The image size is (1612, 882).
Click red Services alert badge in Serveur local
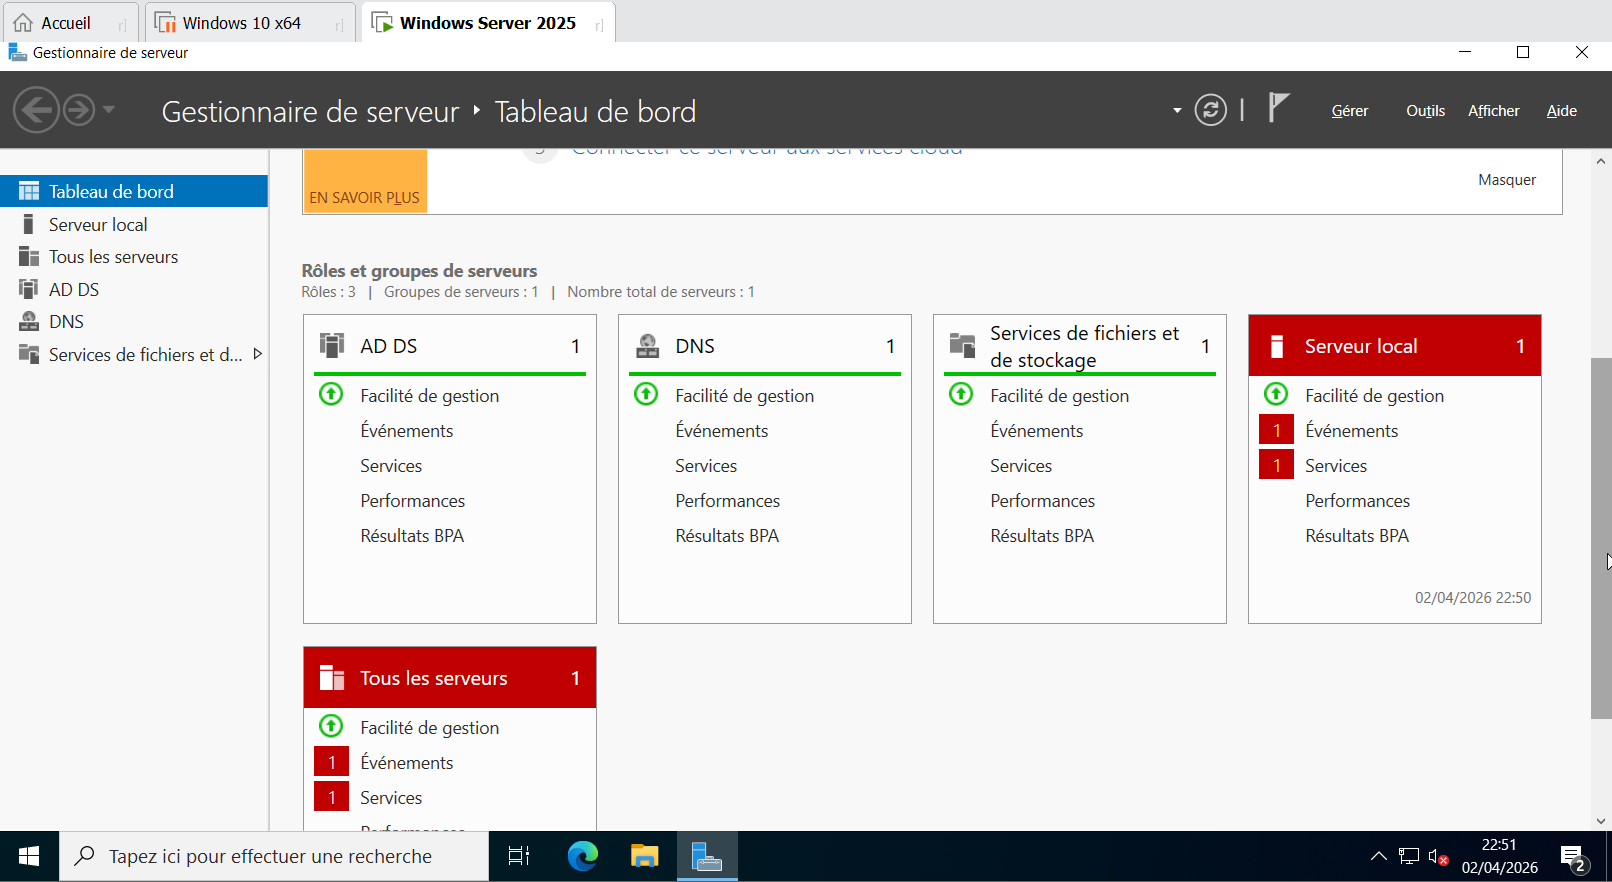click(x=1276, y=465)
